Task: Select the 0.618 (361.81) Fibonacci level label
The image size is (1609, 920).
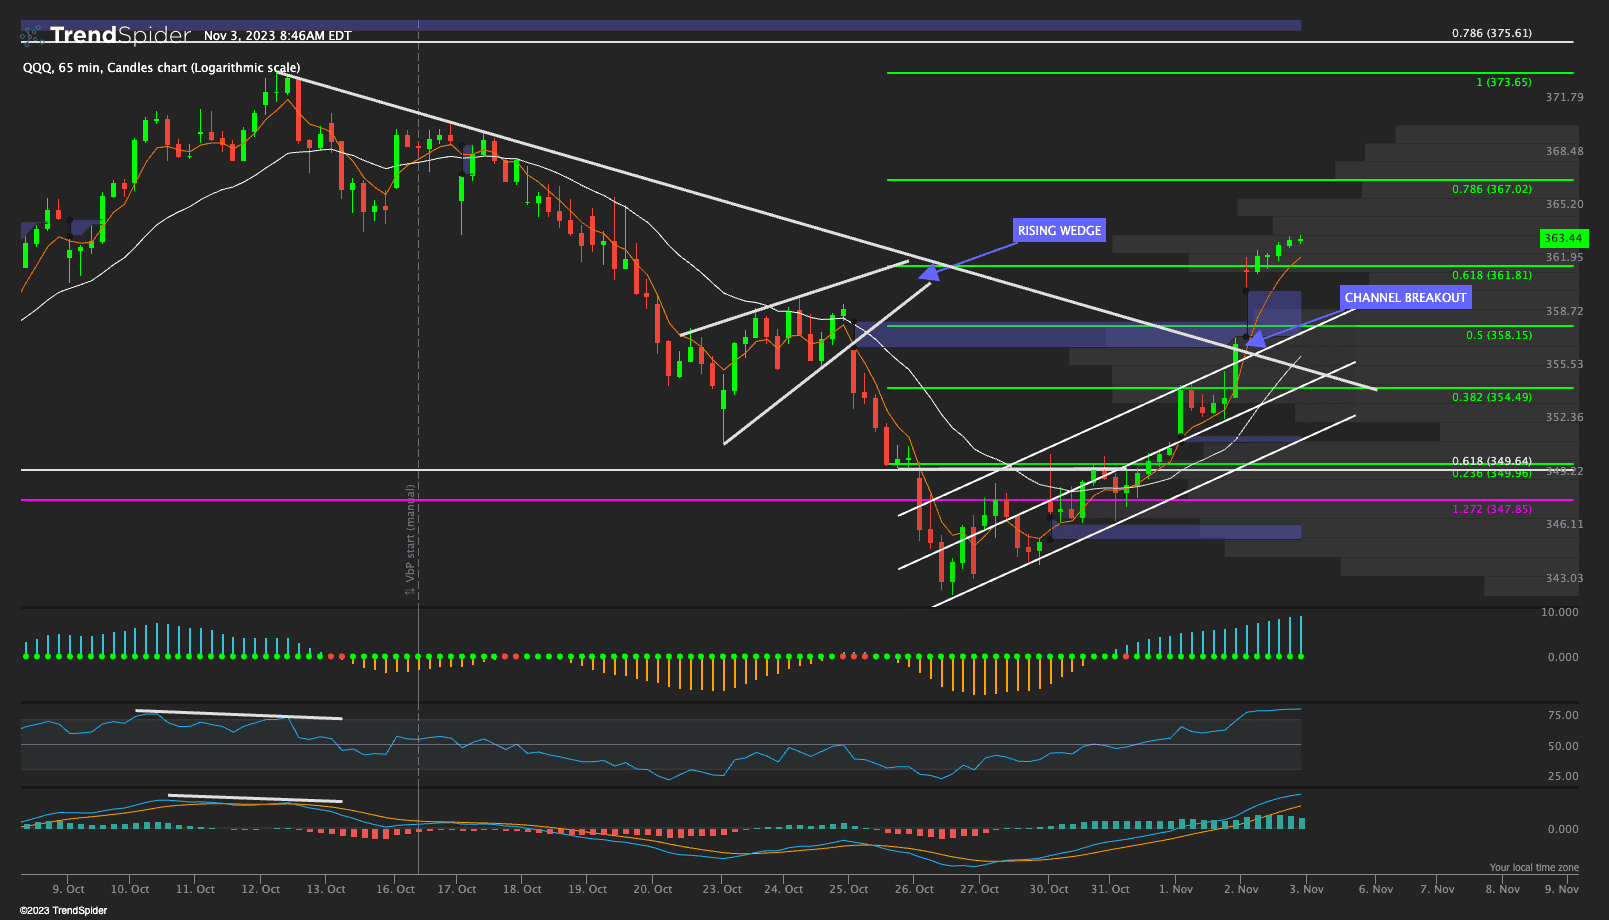Action: pos(1491,275)
